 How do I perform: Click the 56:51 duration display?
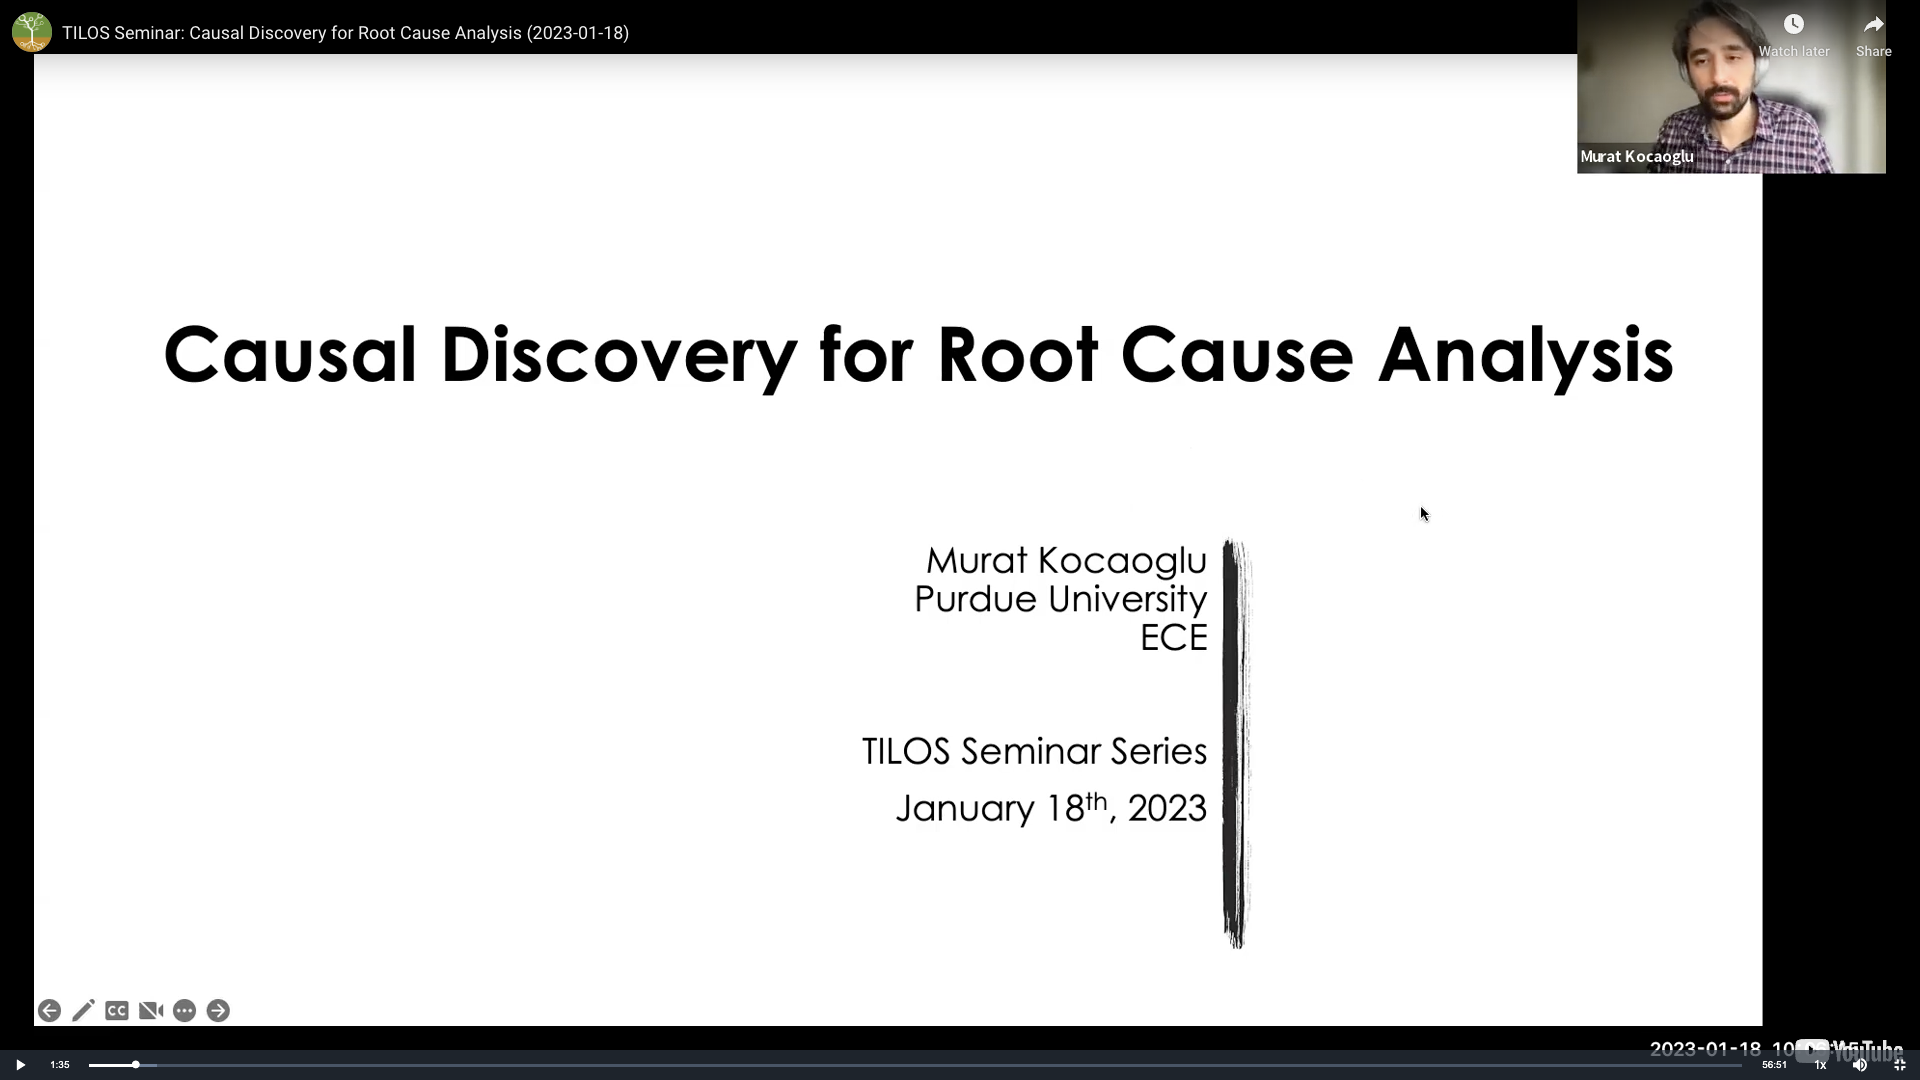[1774, 1065]
